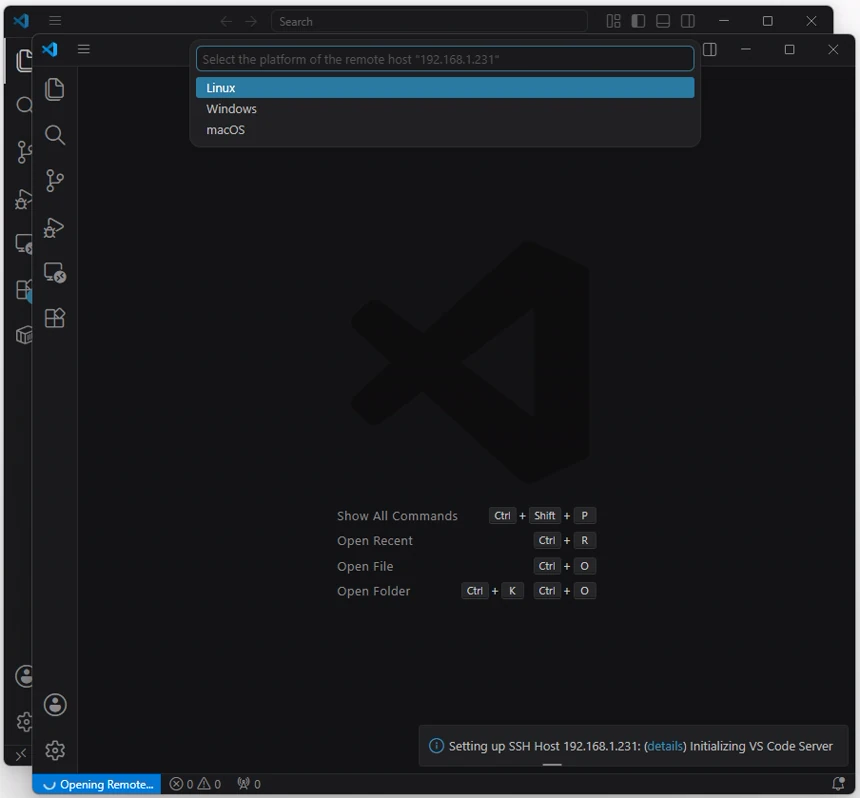
Task: Open Accounts in back window activity bar
Action: [24, 676]
